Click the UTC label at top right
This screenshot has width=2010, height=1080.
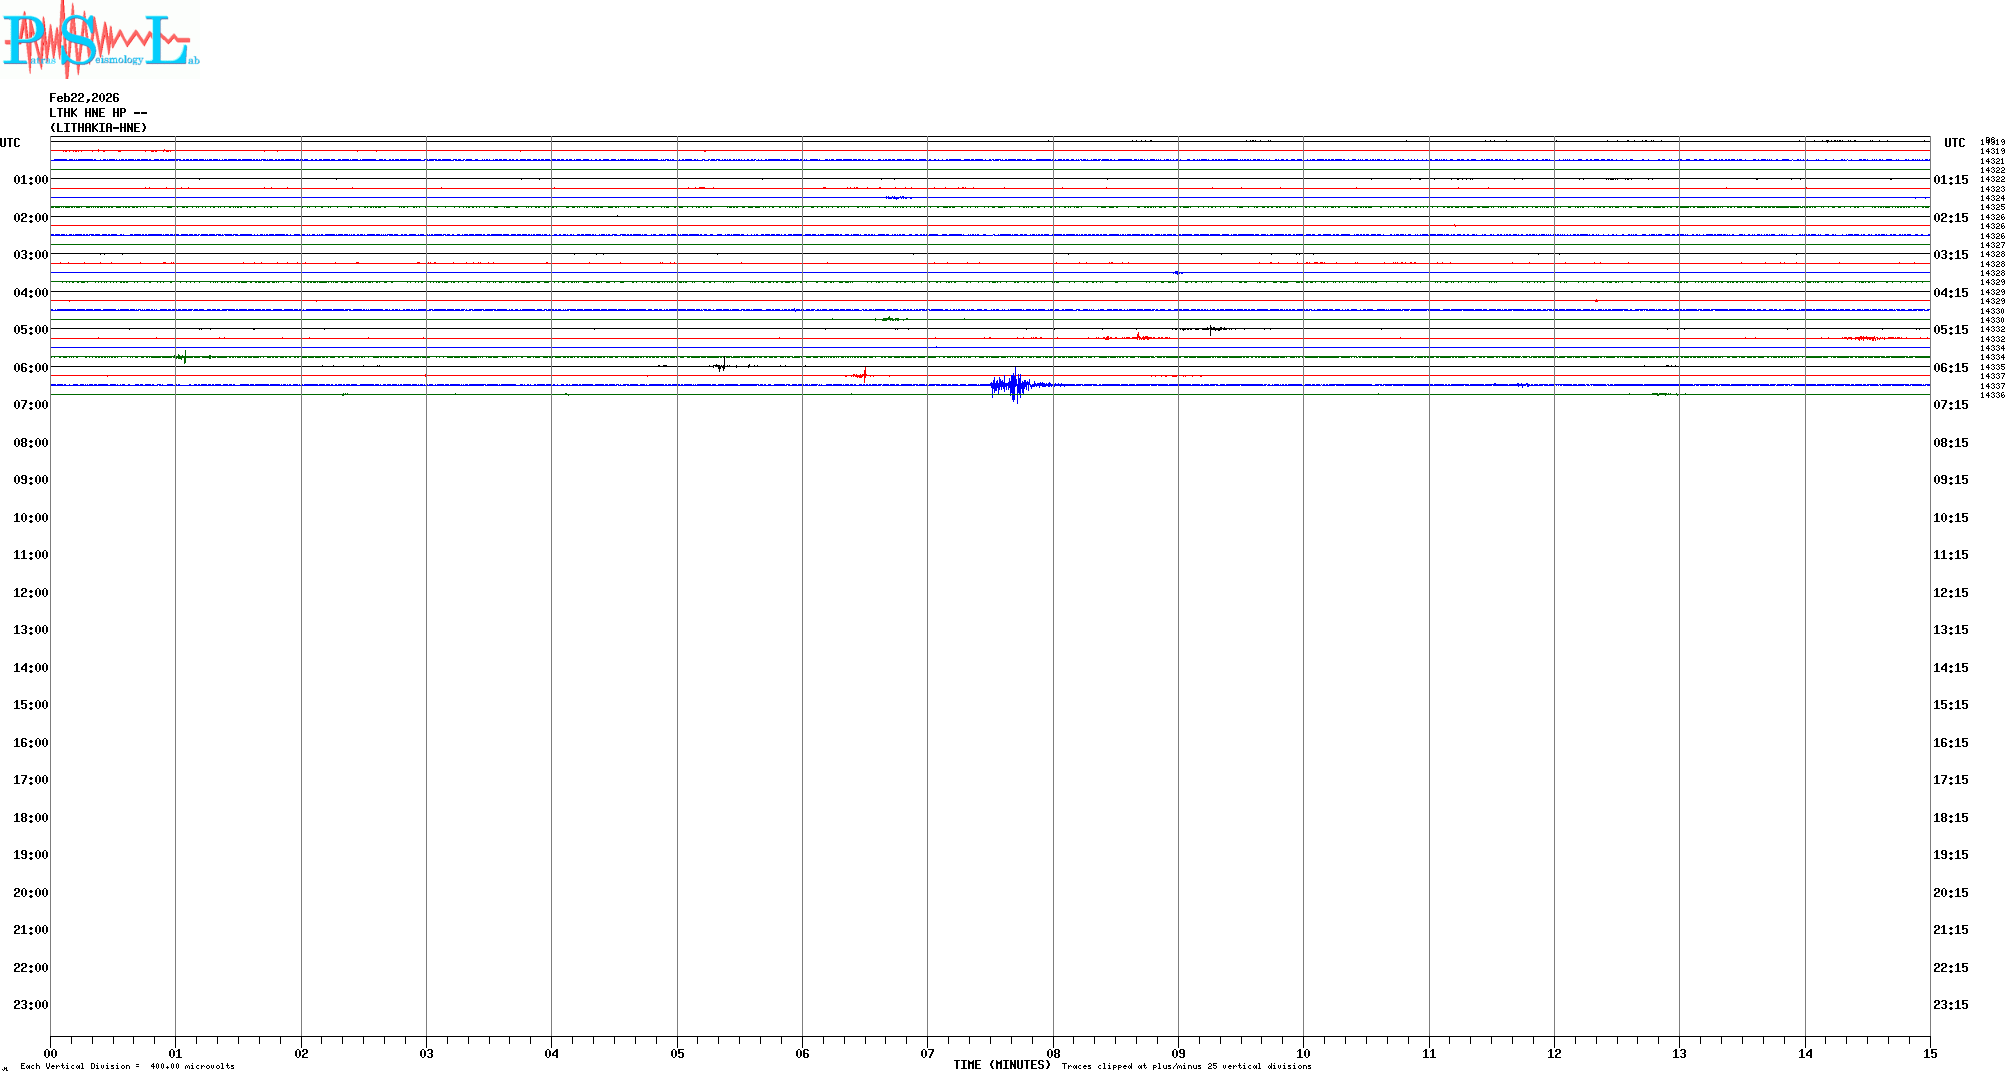tap(1954, 143)
